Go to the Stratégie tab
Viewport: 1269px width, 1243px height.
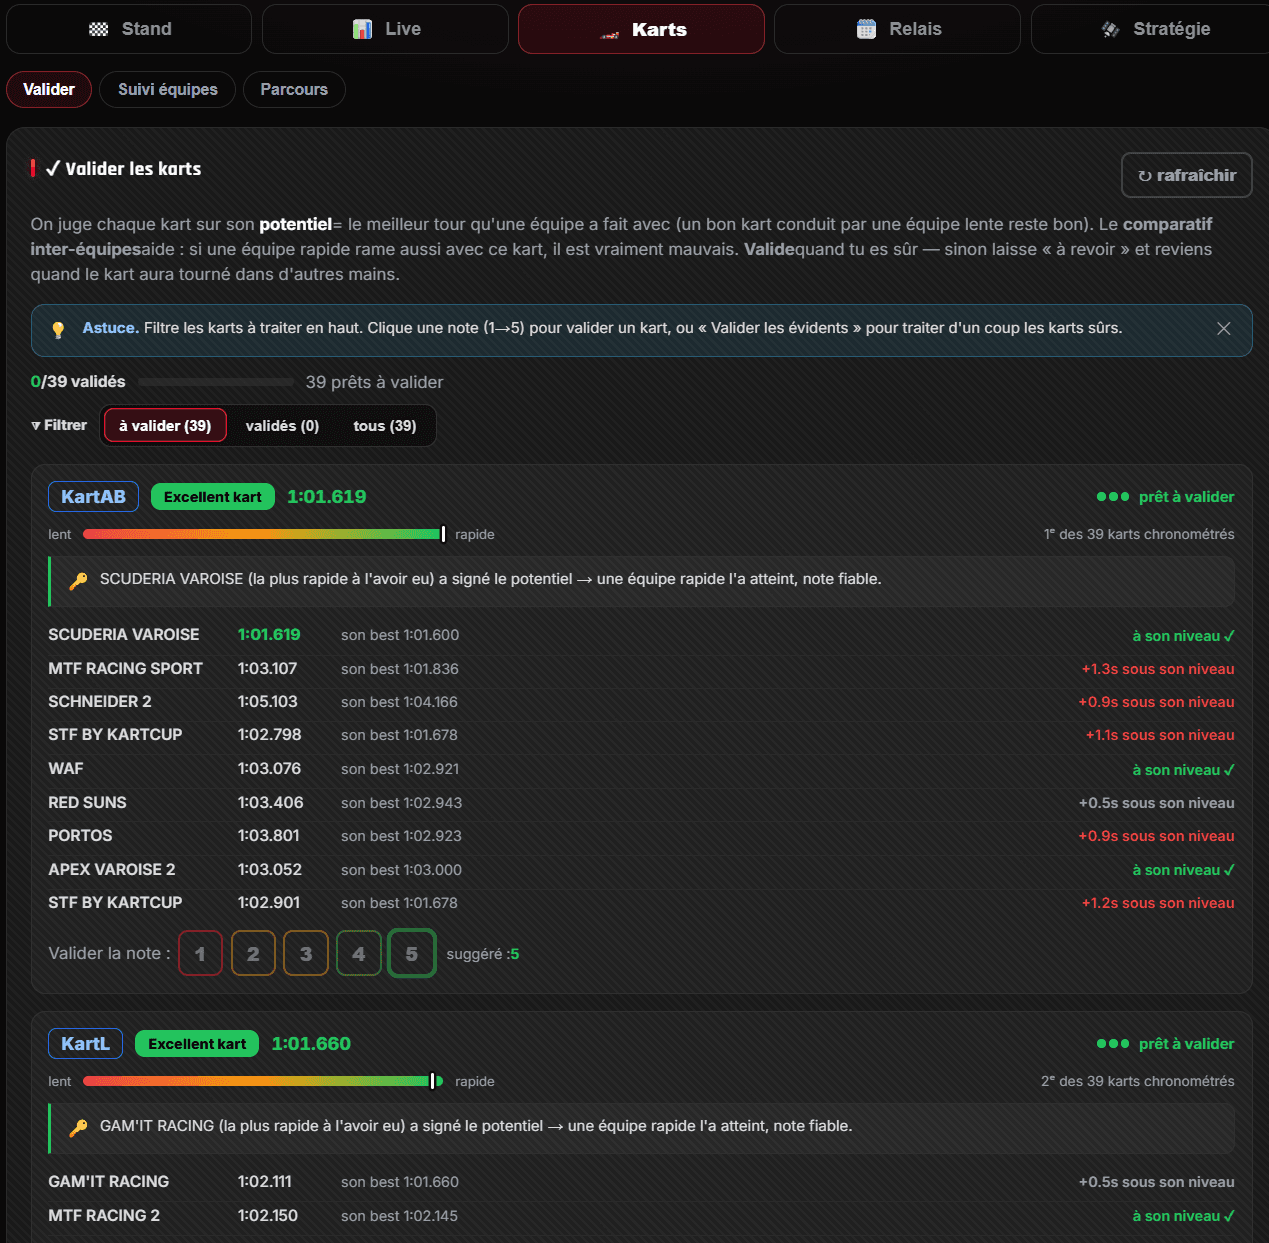(1152, 29)
